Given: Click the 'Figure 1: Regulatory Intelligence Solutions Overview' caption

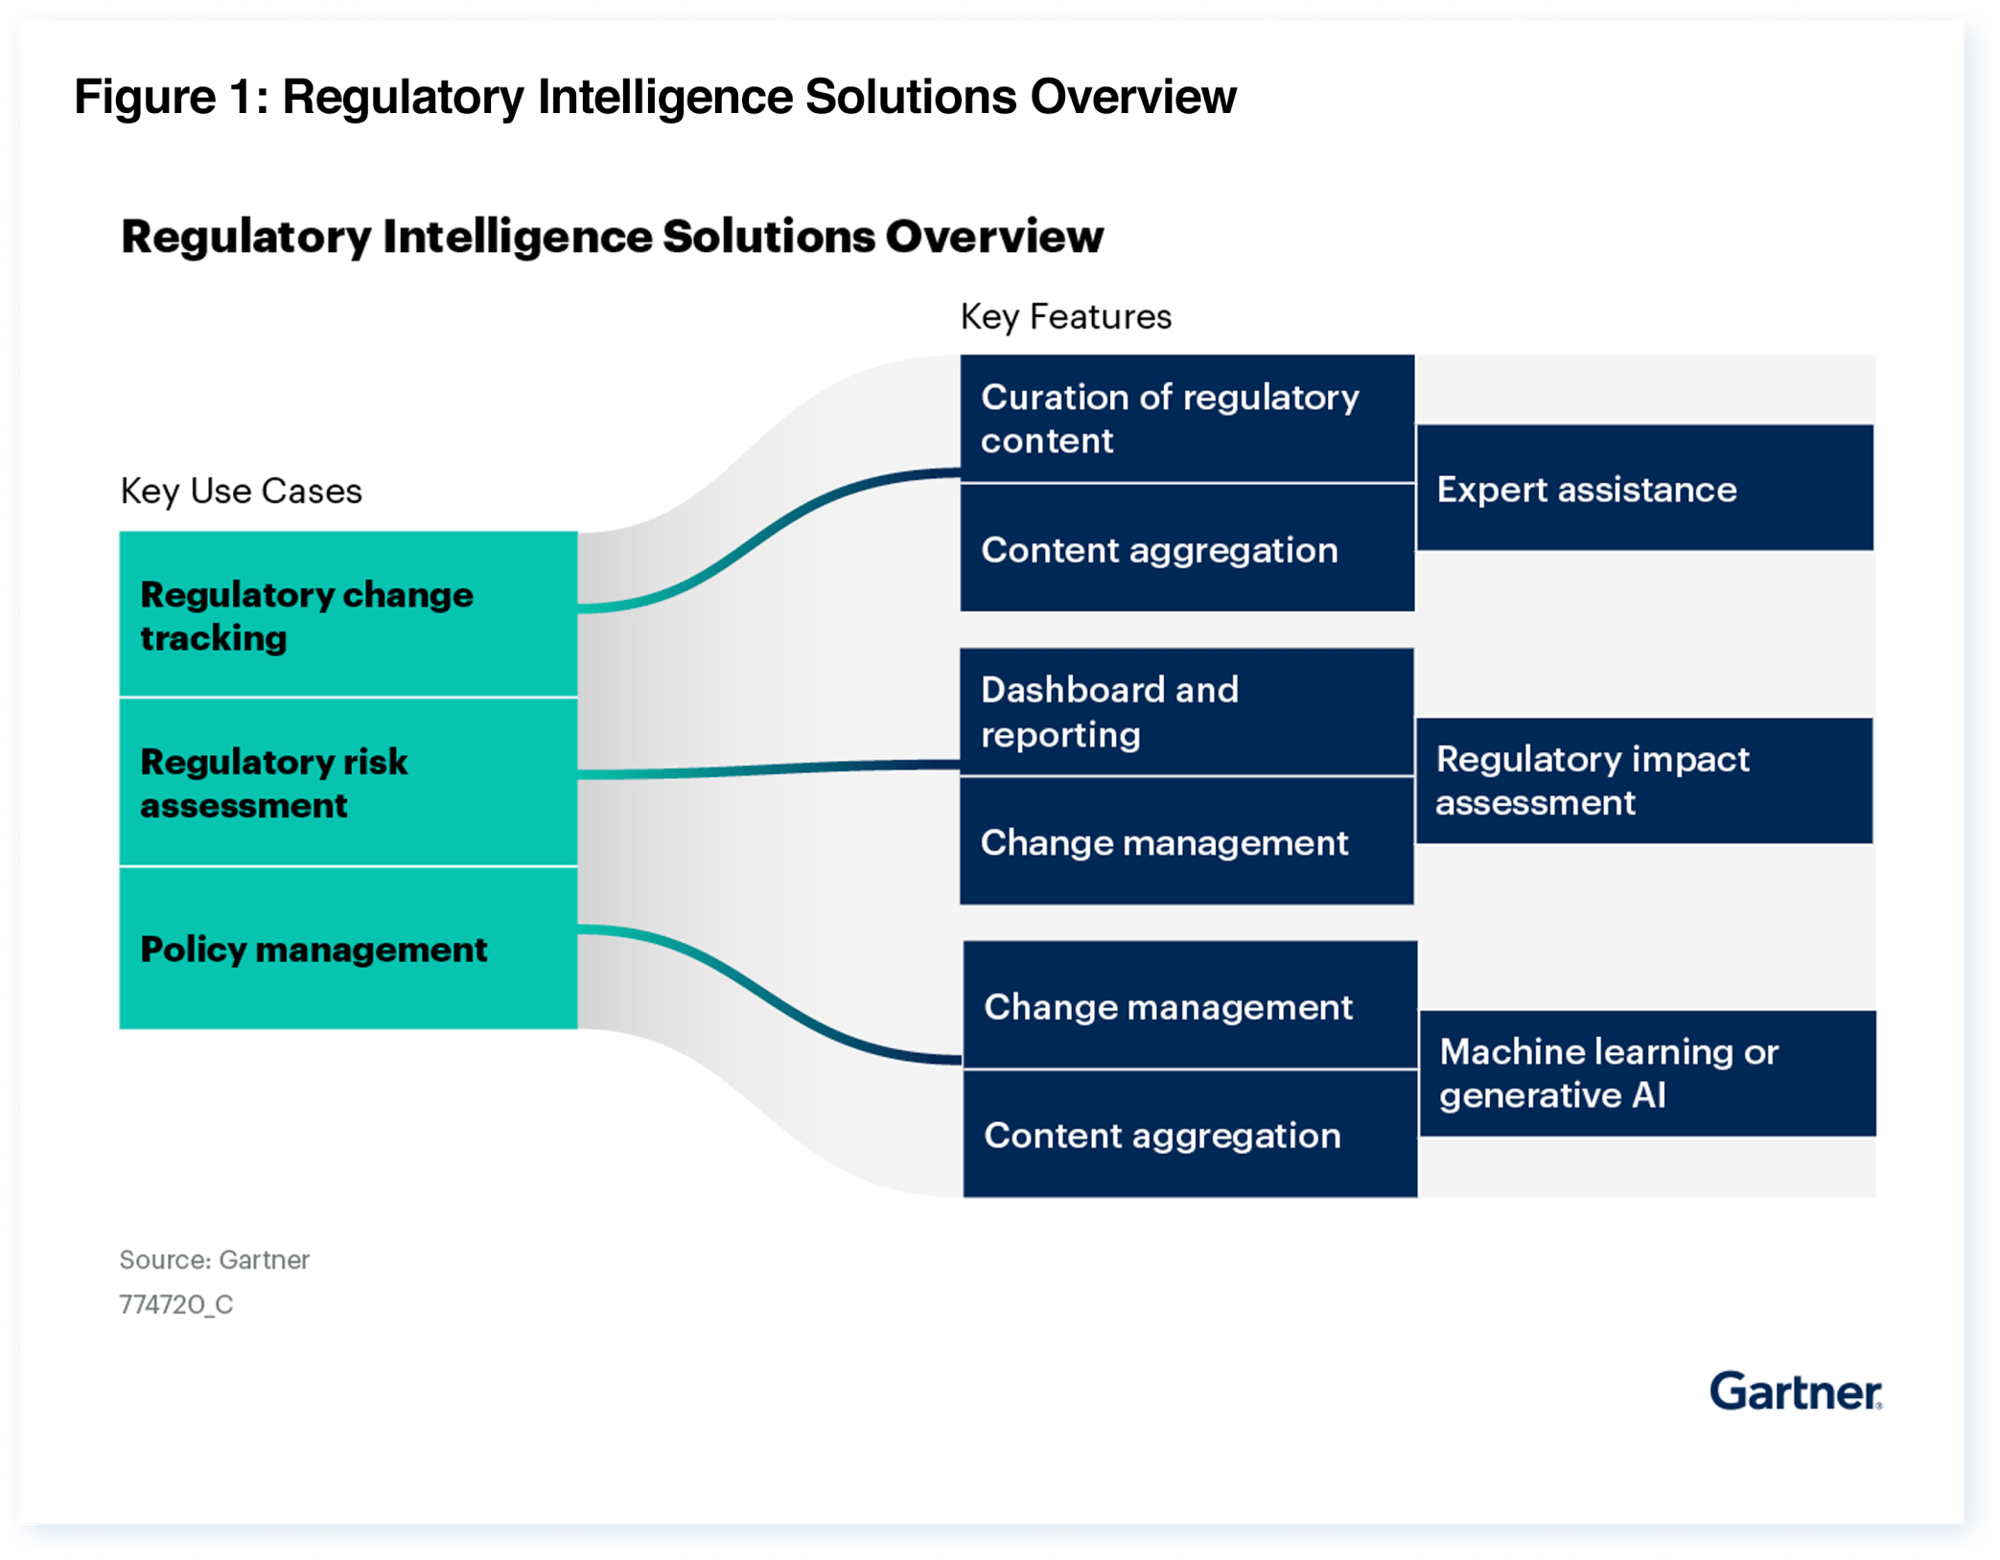Looking at the screenshot, I should pyautogui.click(x=655, y=98).
